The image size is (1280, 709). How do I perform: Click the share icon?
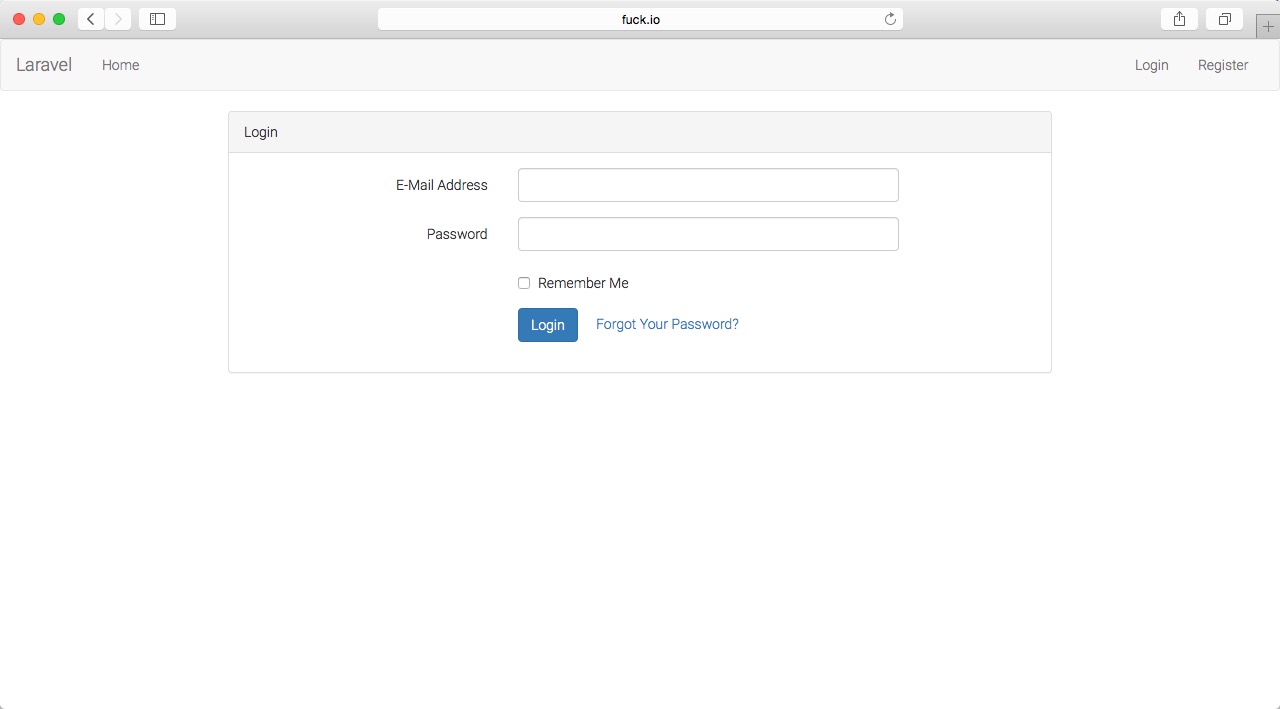pyautogui.click(x=1178, y=18)
